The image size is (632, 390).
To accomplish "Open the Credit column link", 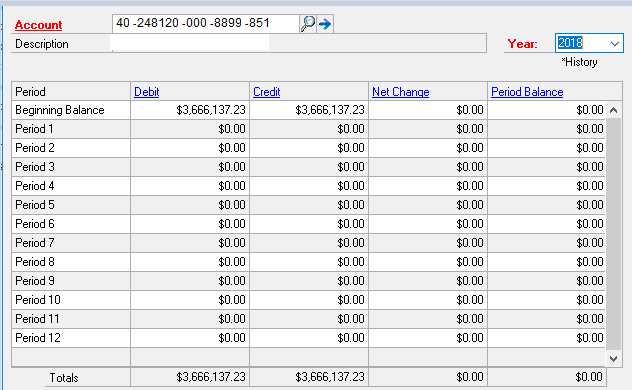I will coord(266,92).
